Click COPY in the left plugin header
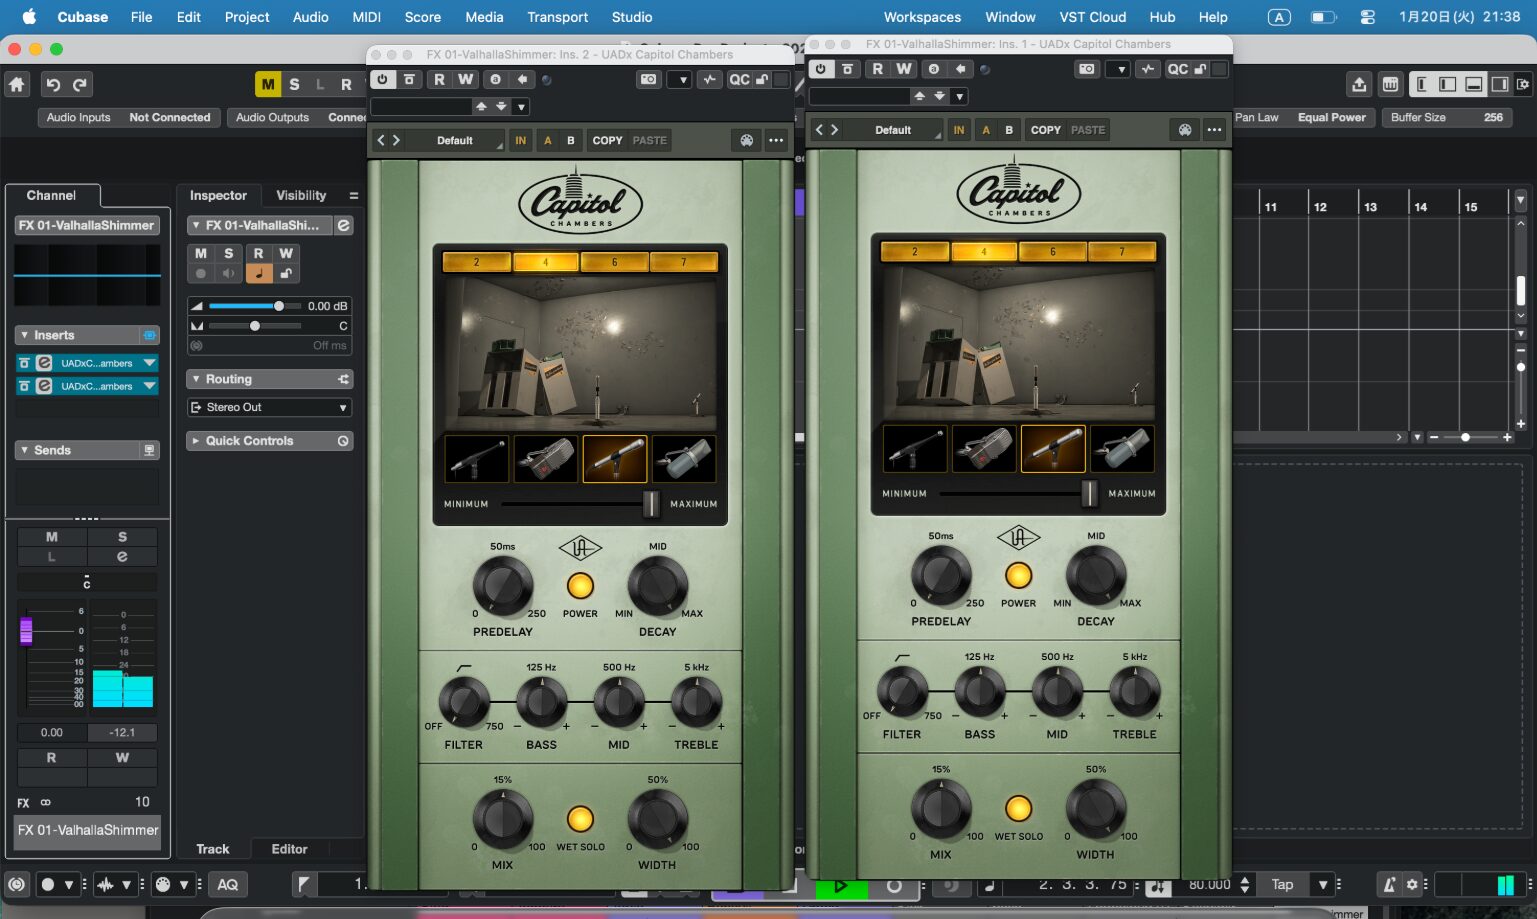Image resolution: width=1537 pixels, height=919 pixels. [x=607, y=141]
